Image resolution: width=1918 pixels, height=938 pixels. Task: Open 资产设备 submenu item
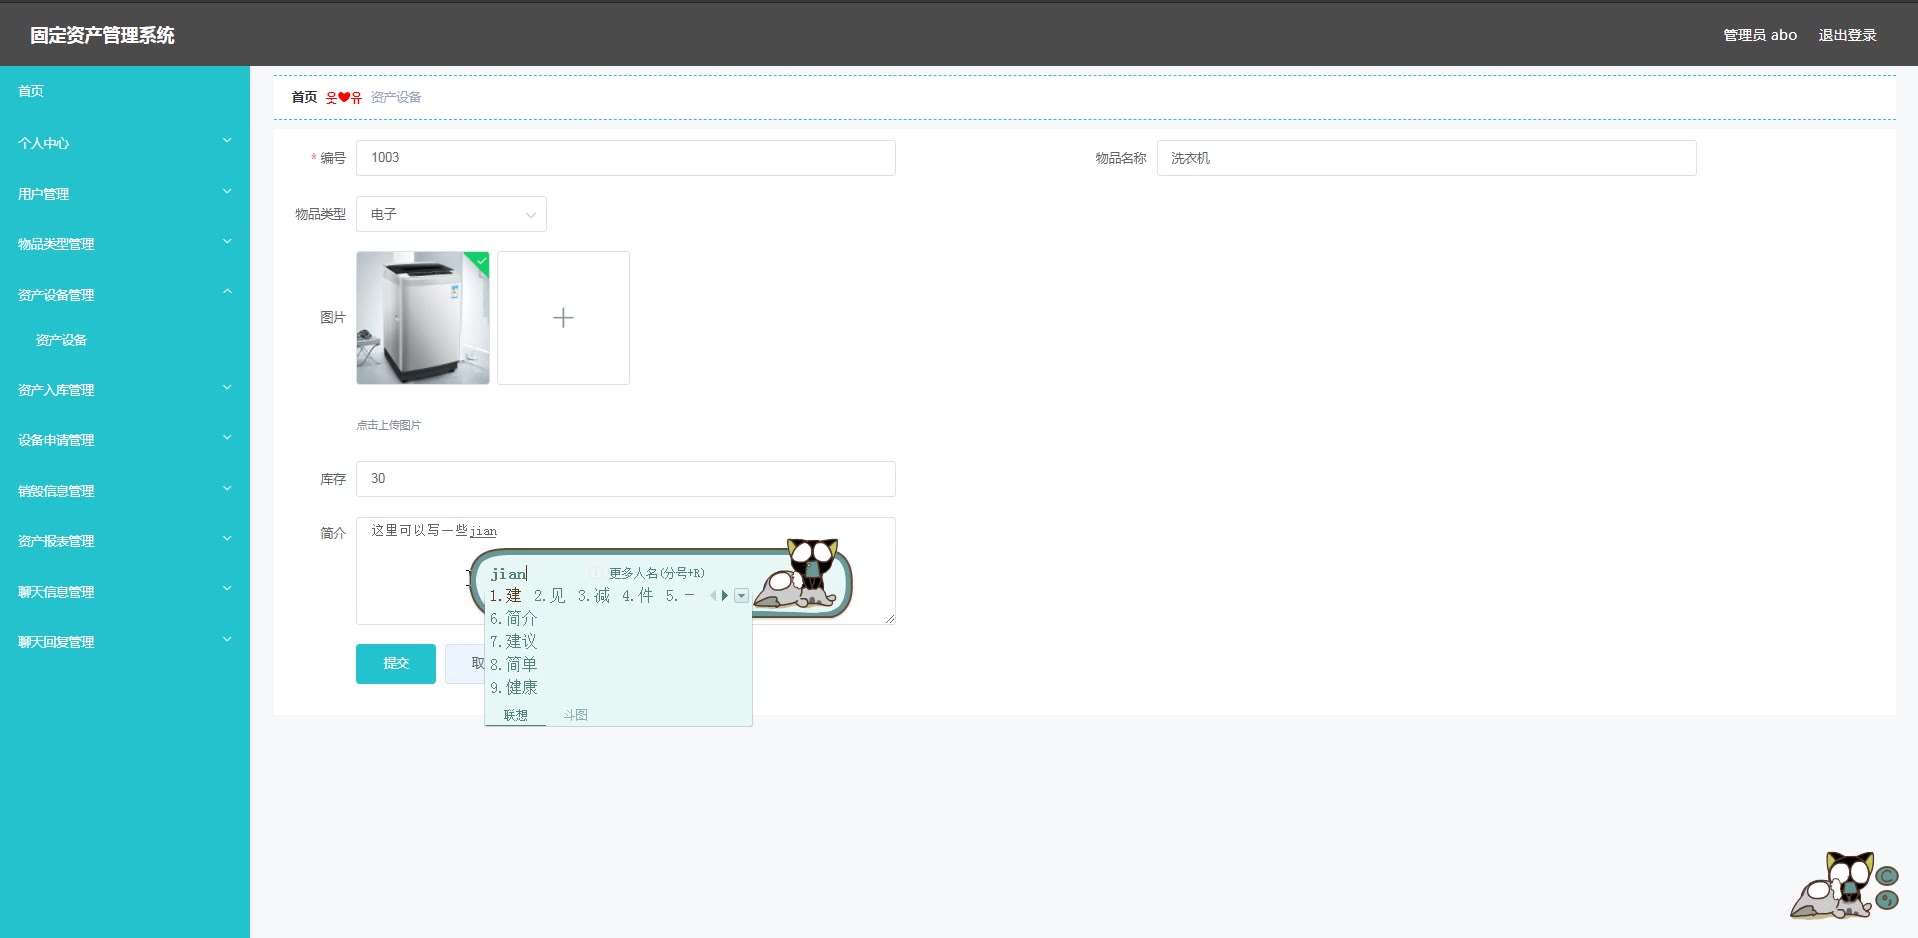pyautogui.click(x=125, y=340)
